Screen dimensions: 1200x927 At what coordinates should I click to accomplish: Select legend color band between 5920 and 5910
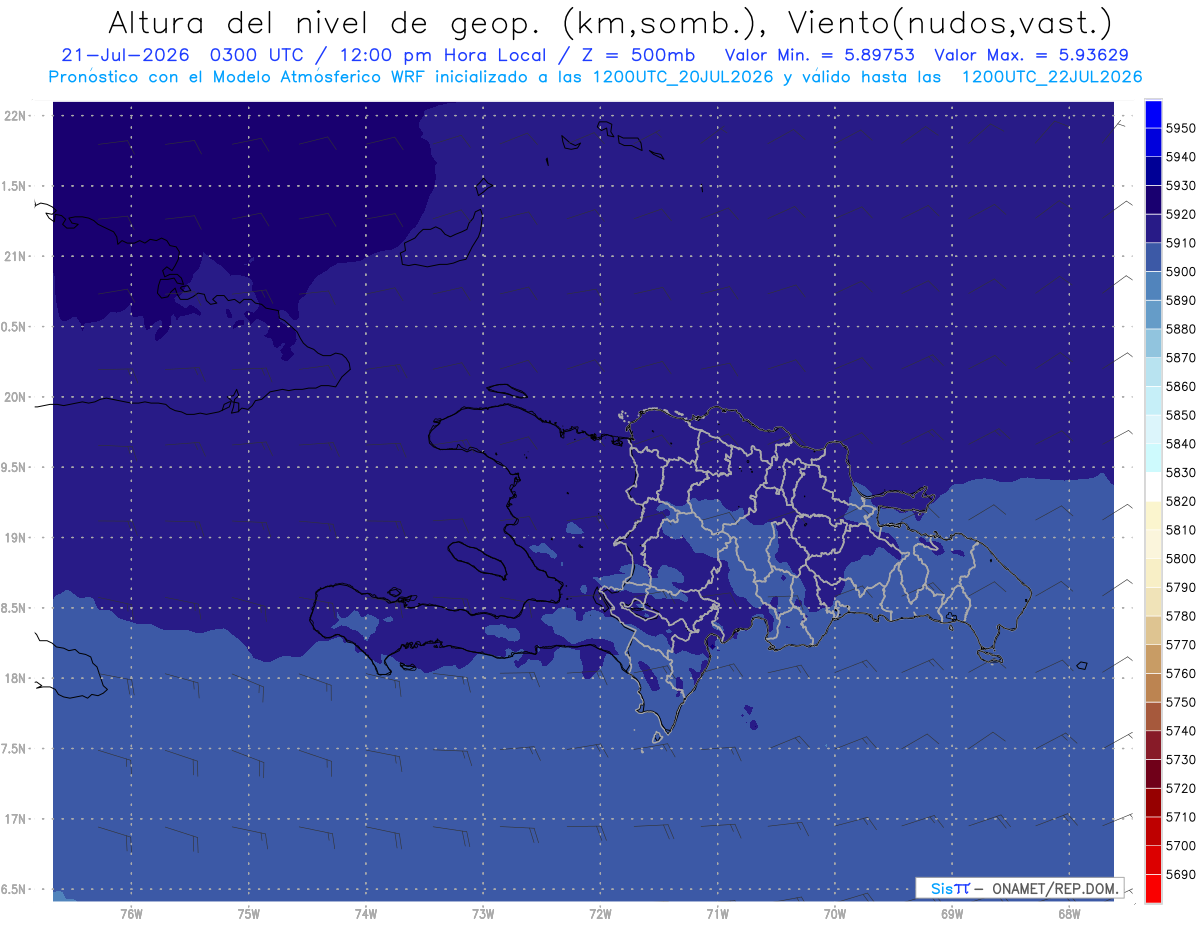[x=1152, y=229]
